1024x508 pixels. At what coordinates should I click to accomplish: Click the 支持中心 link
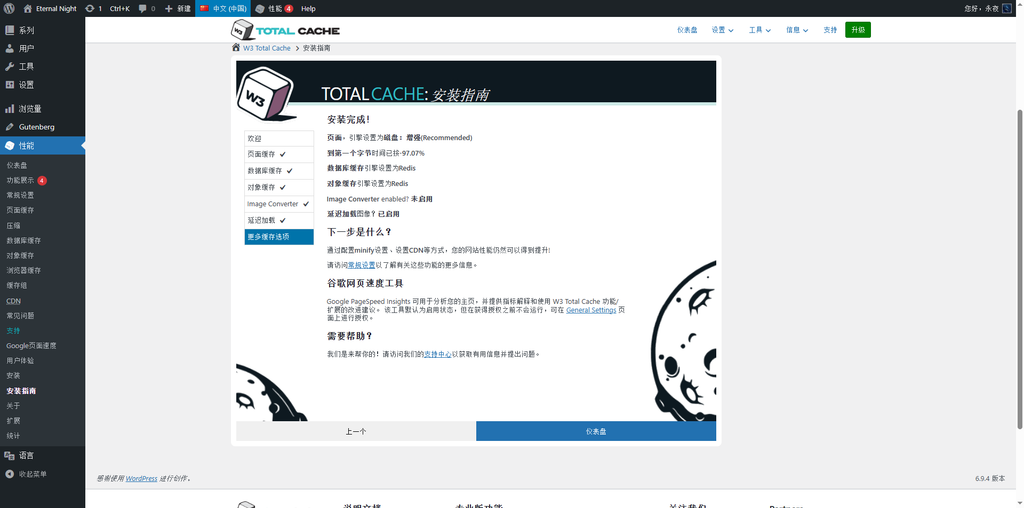(x=438, y=354)
